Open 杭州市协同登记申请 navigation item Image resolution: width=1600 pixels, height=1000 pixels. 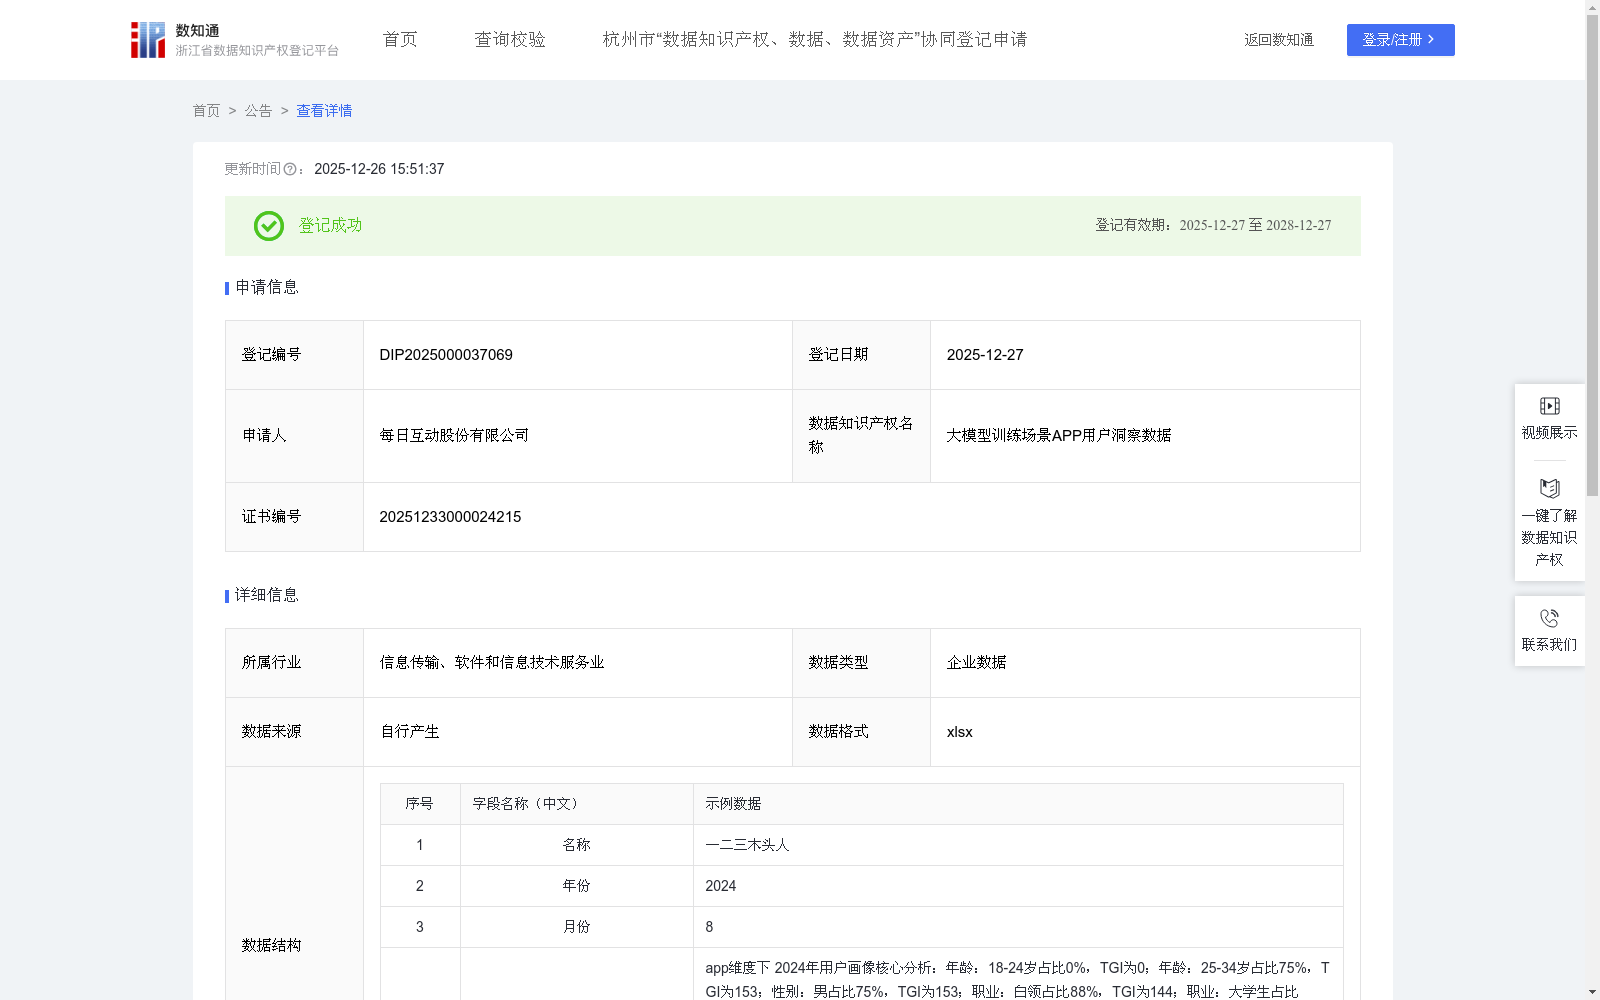[815, 40]
